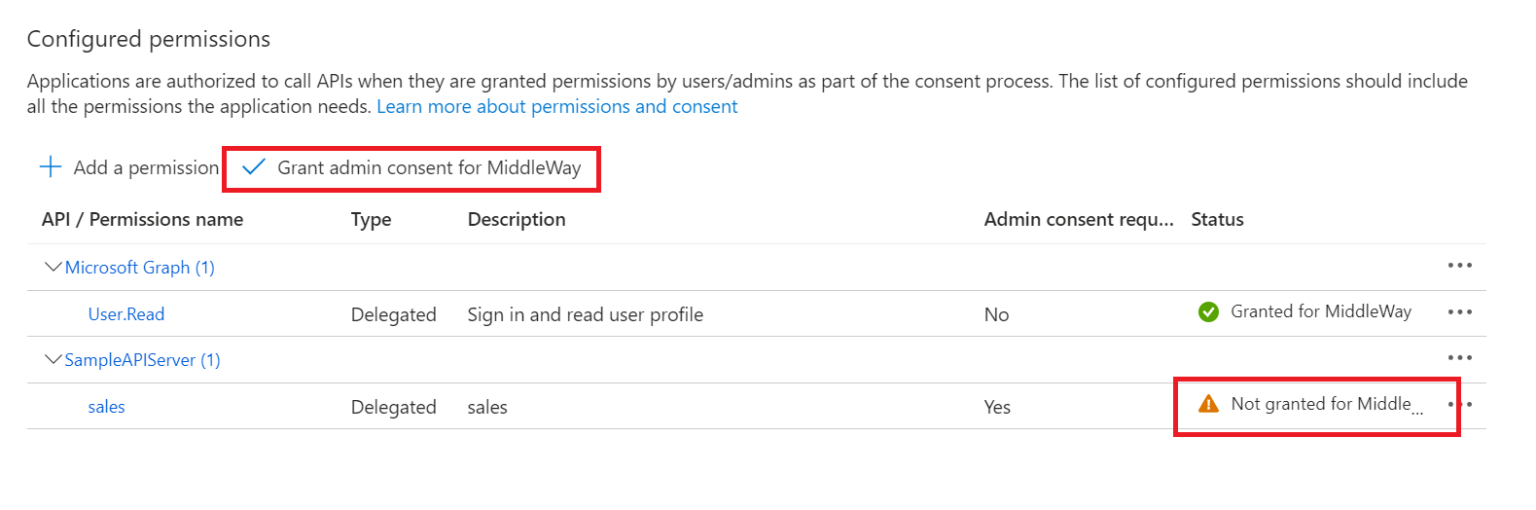The width and height of the screenshot is (1536, 510).
Task: Click Grant admin consent for MiddleWay
Action: pos(428,167)
